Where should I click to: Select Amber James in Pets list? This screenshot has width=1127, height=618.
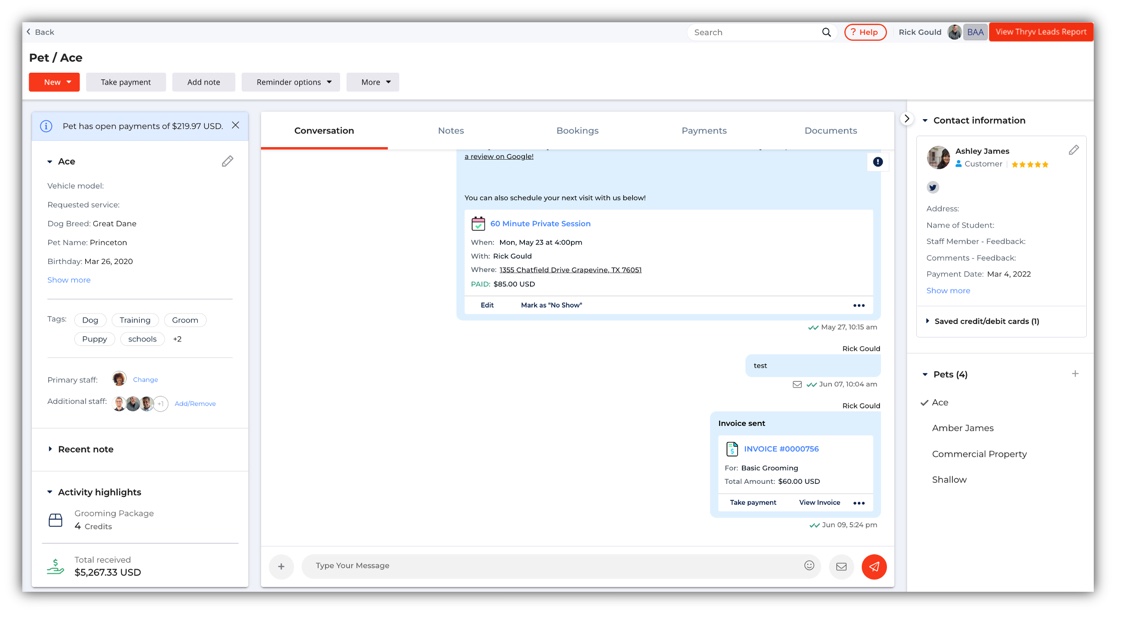[962, 428]
